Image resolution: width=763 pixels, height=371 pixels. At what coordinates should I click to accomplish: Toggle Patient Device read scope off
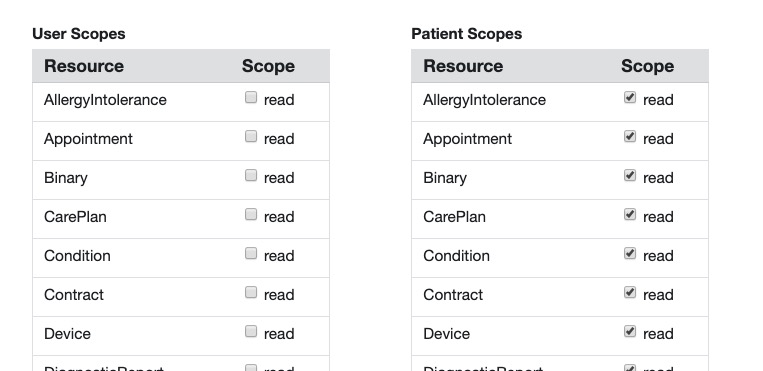tap(630, 331)
